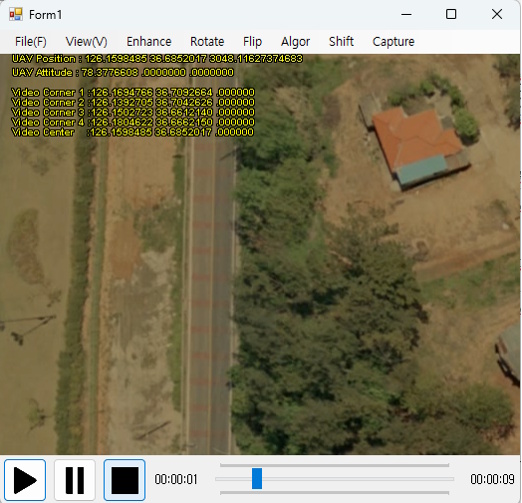Image resolution: width=522 pixels, height=503 pixels.
Task: Start video playback with Play button
Action: pyautogui.click(x=25, y=480)
